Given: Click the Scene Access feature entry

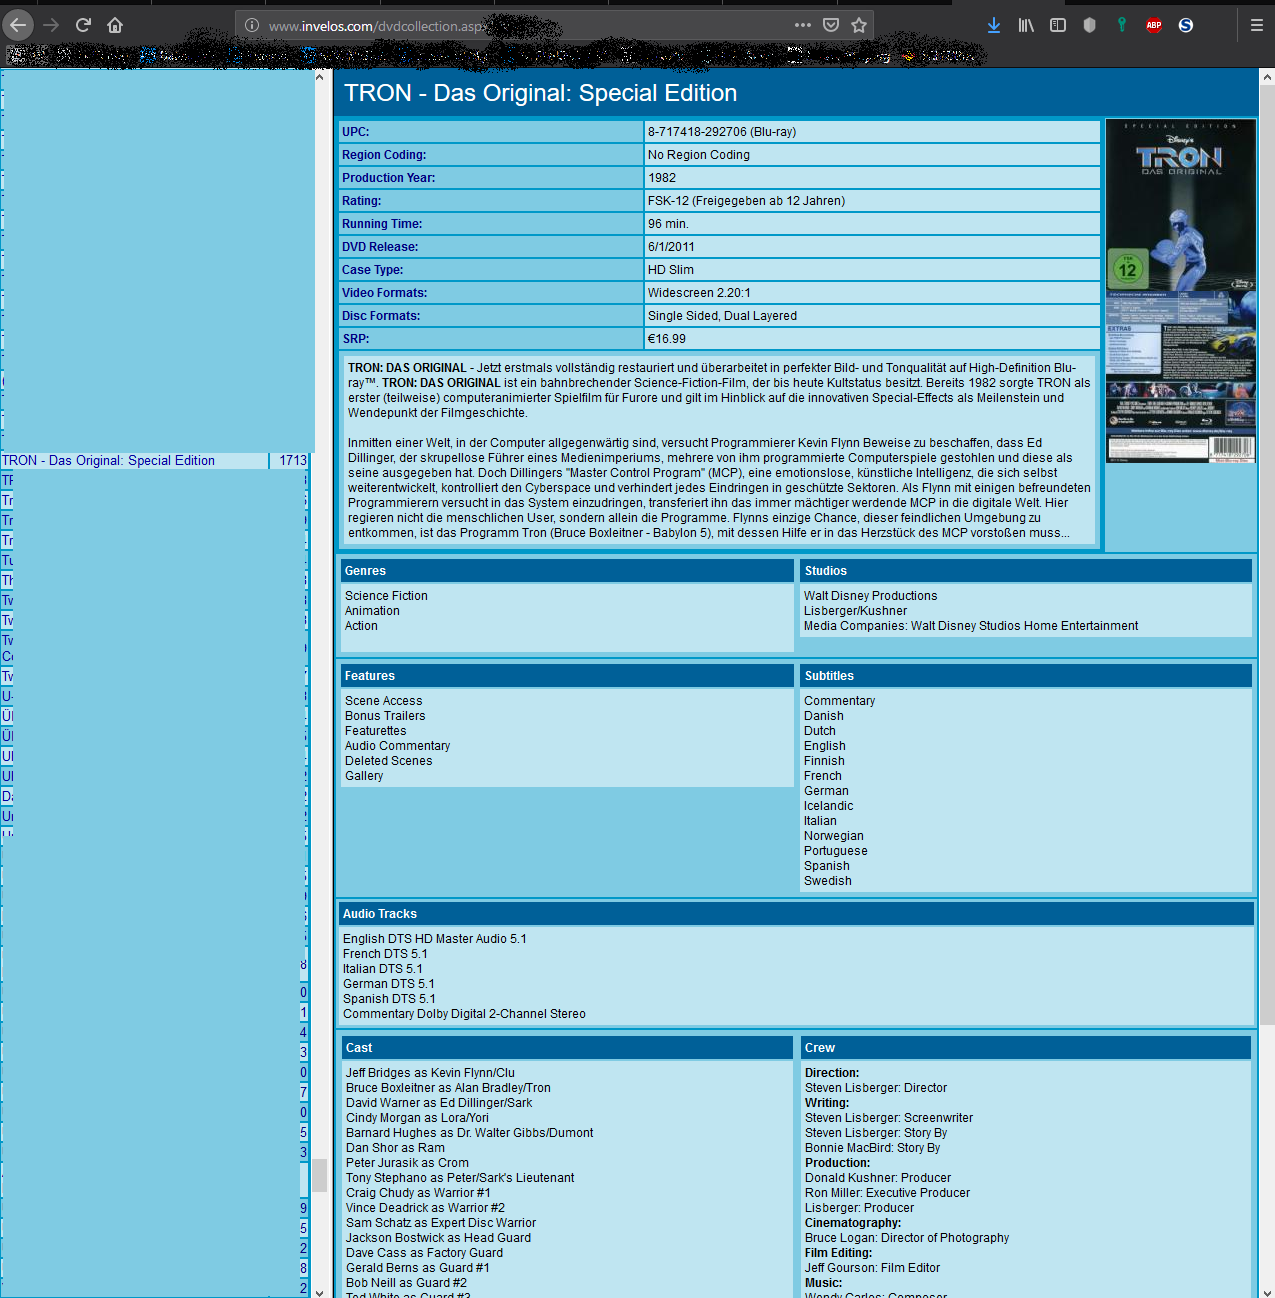Looking at the screenshot, I should [x=384, y=701].
